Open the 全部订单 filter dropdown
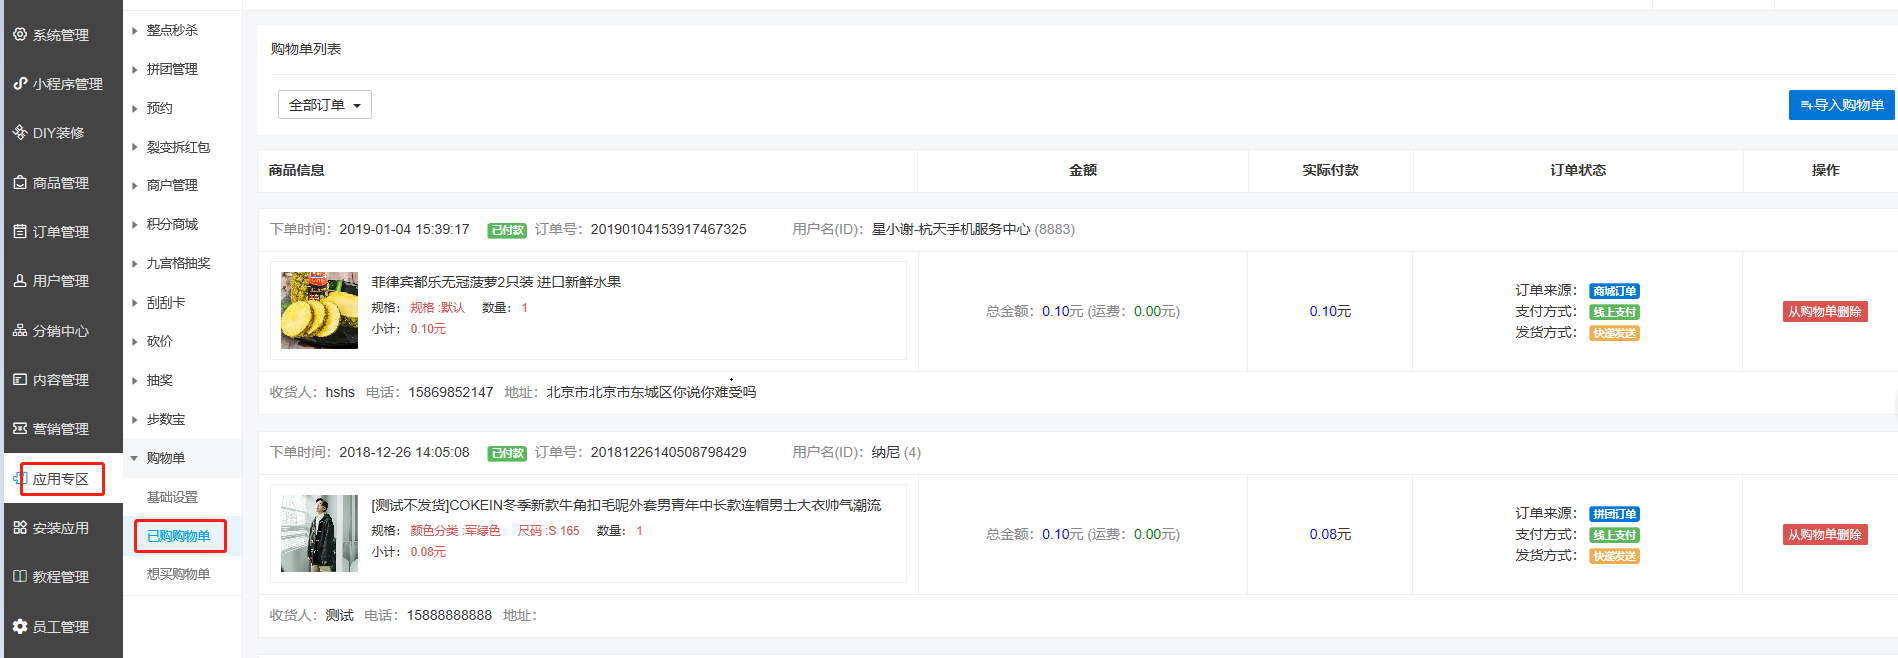 [324, 105]
